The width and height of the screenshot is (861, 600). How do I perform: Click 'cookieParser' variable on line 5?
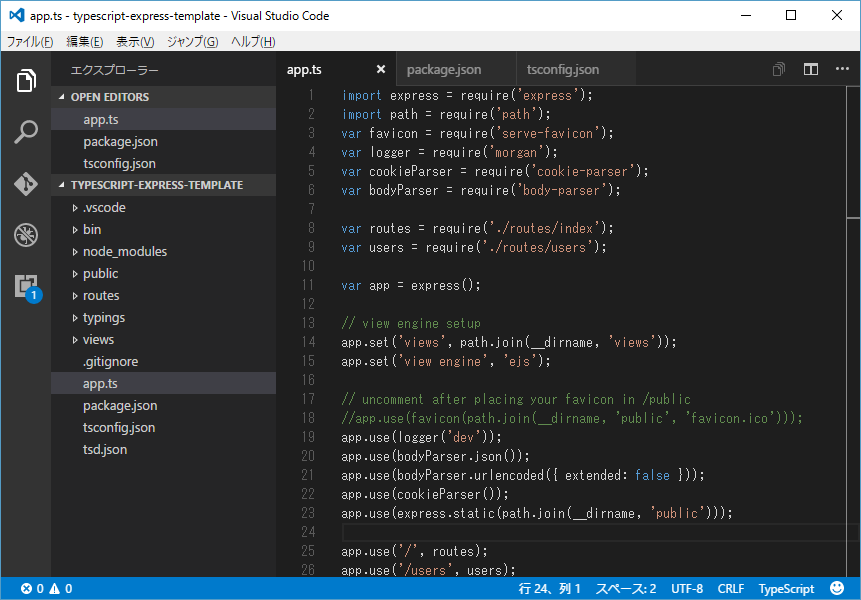tap(411, 171)
